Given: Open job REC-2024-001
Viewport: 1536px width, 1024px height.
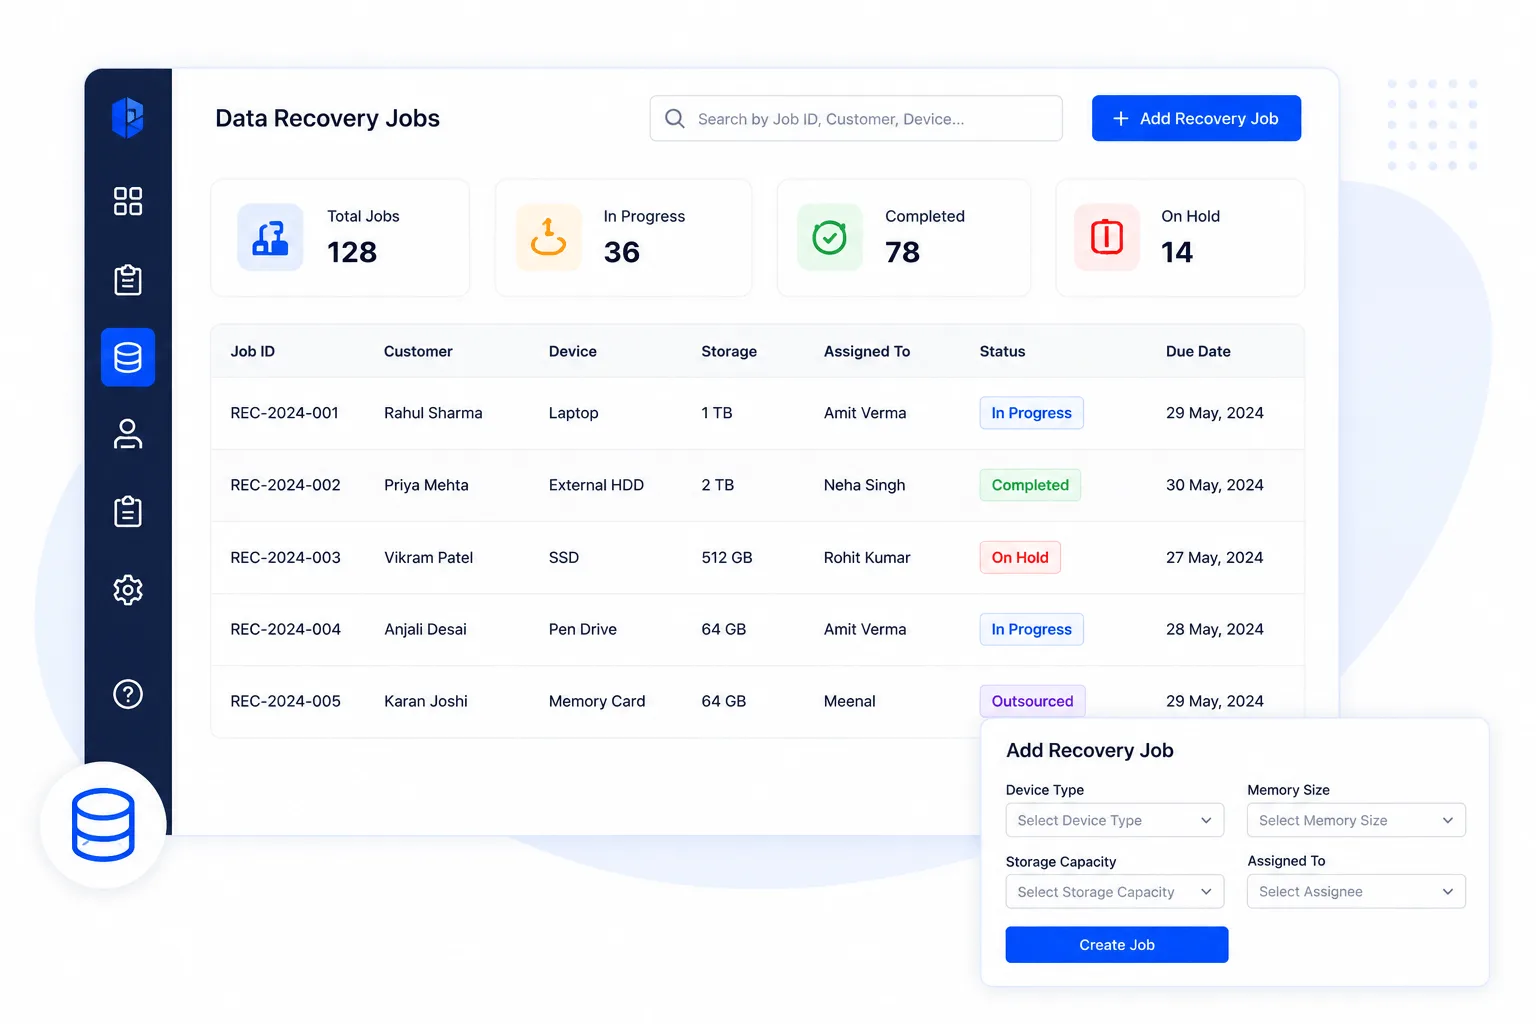Looking at the screenshot, I should (285, 413).
